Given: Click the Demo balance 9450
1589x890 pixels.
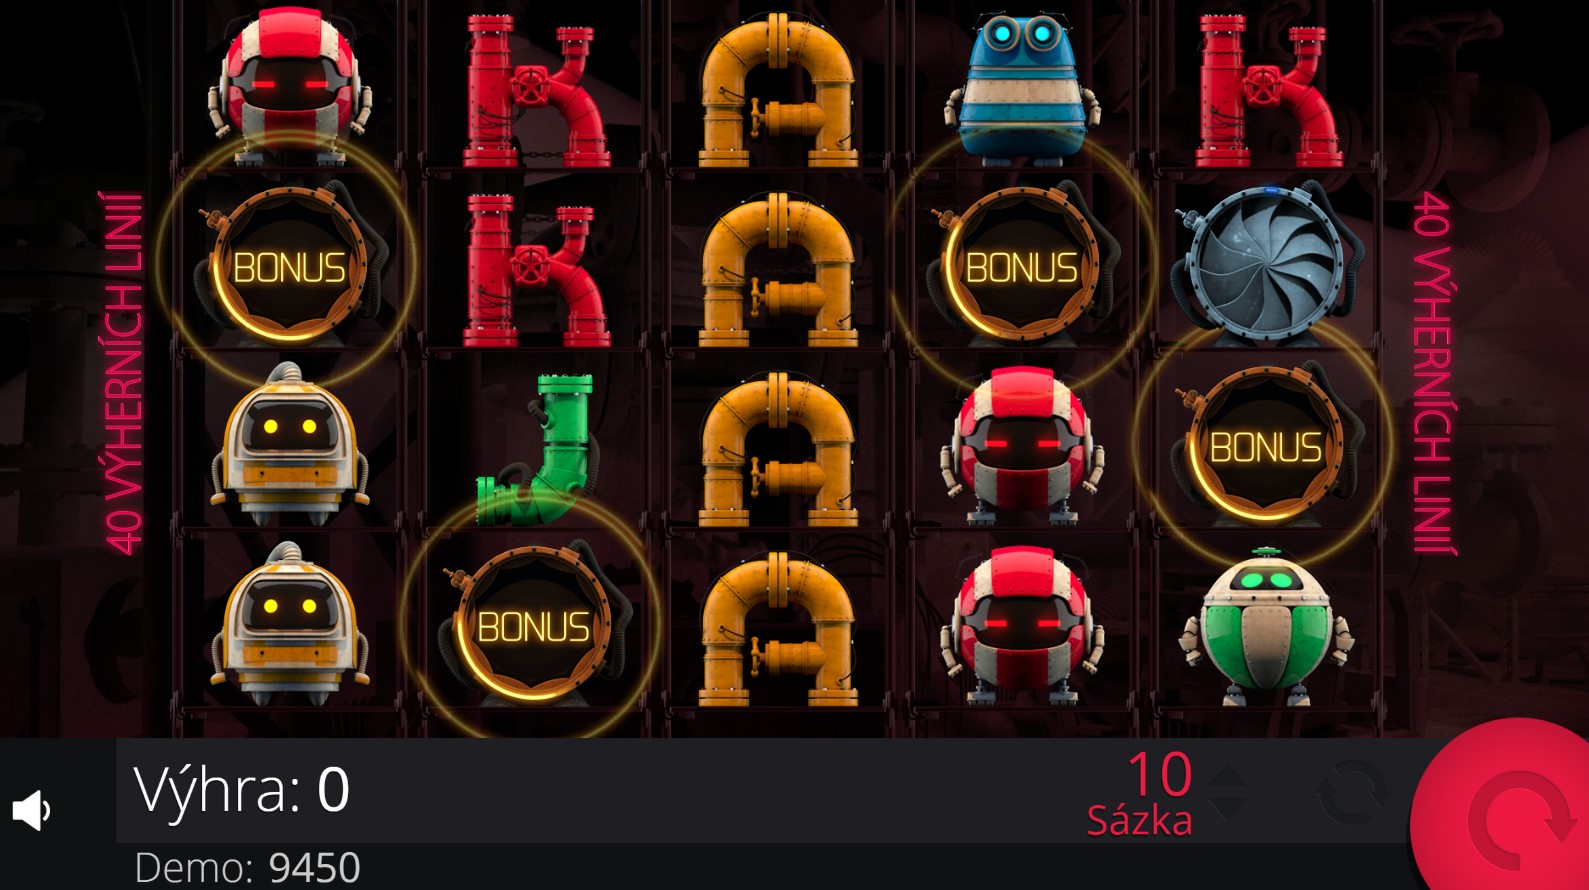Looking at the screenshot, I should pos(247,867).
